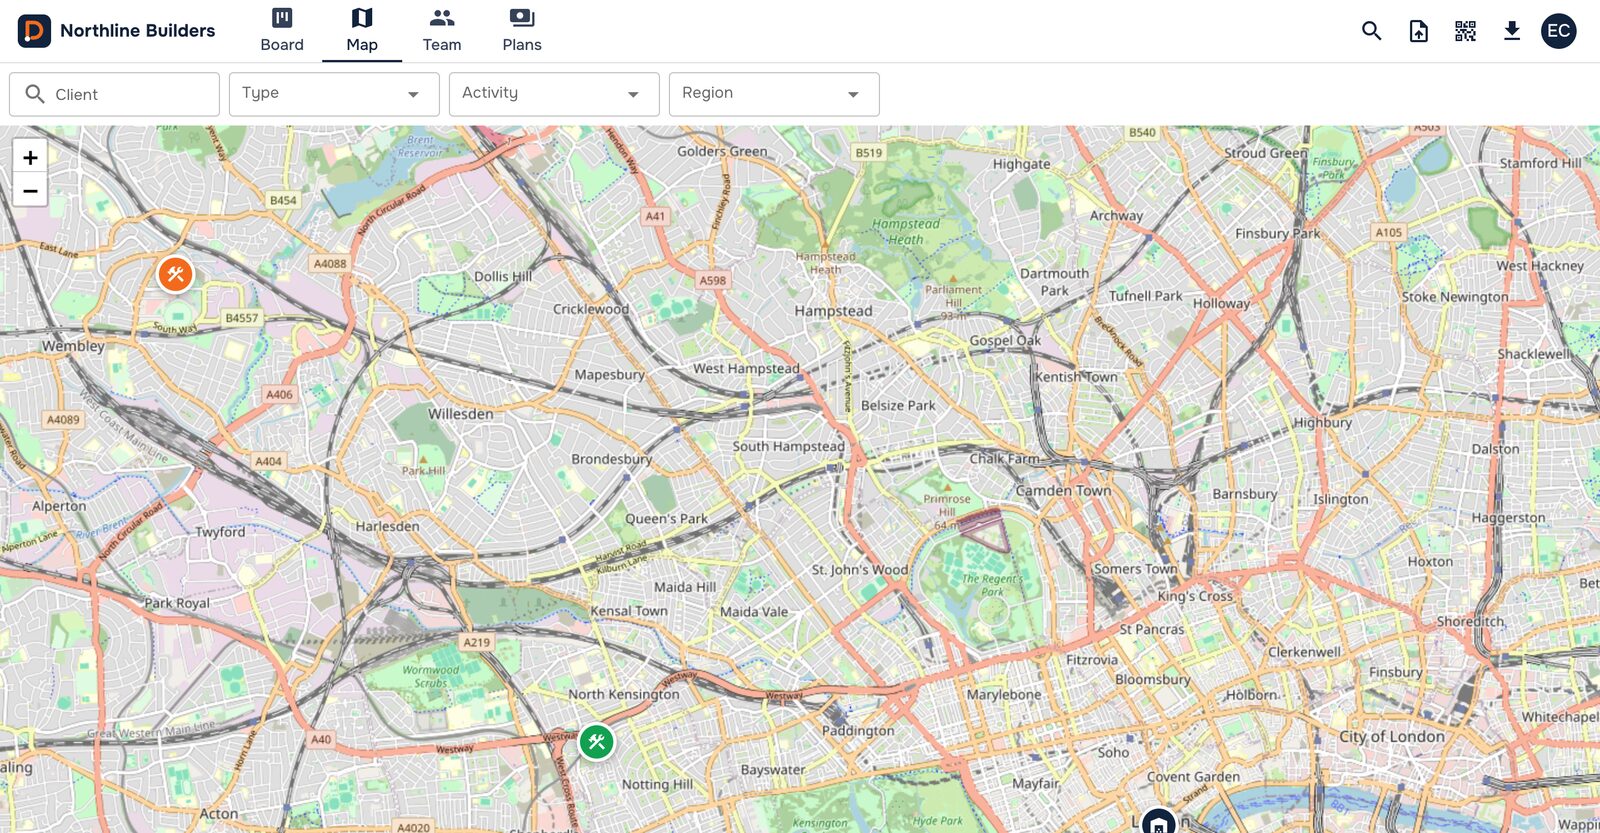Open the Board tab
Image resolution: width=1600 pixels, height=833 pixels.
(282, 31)
